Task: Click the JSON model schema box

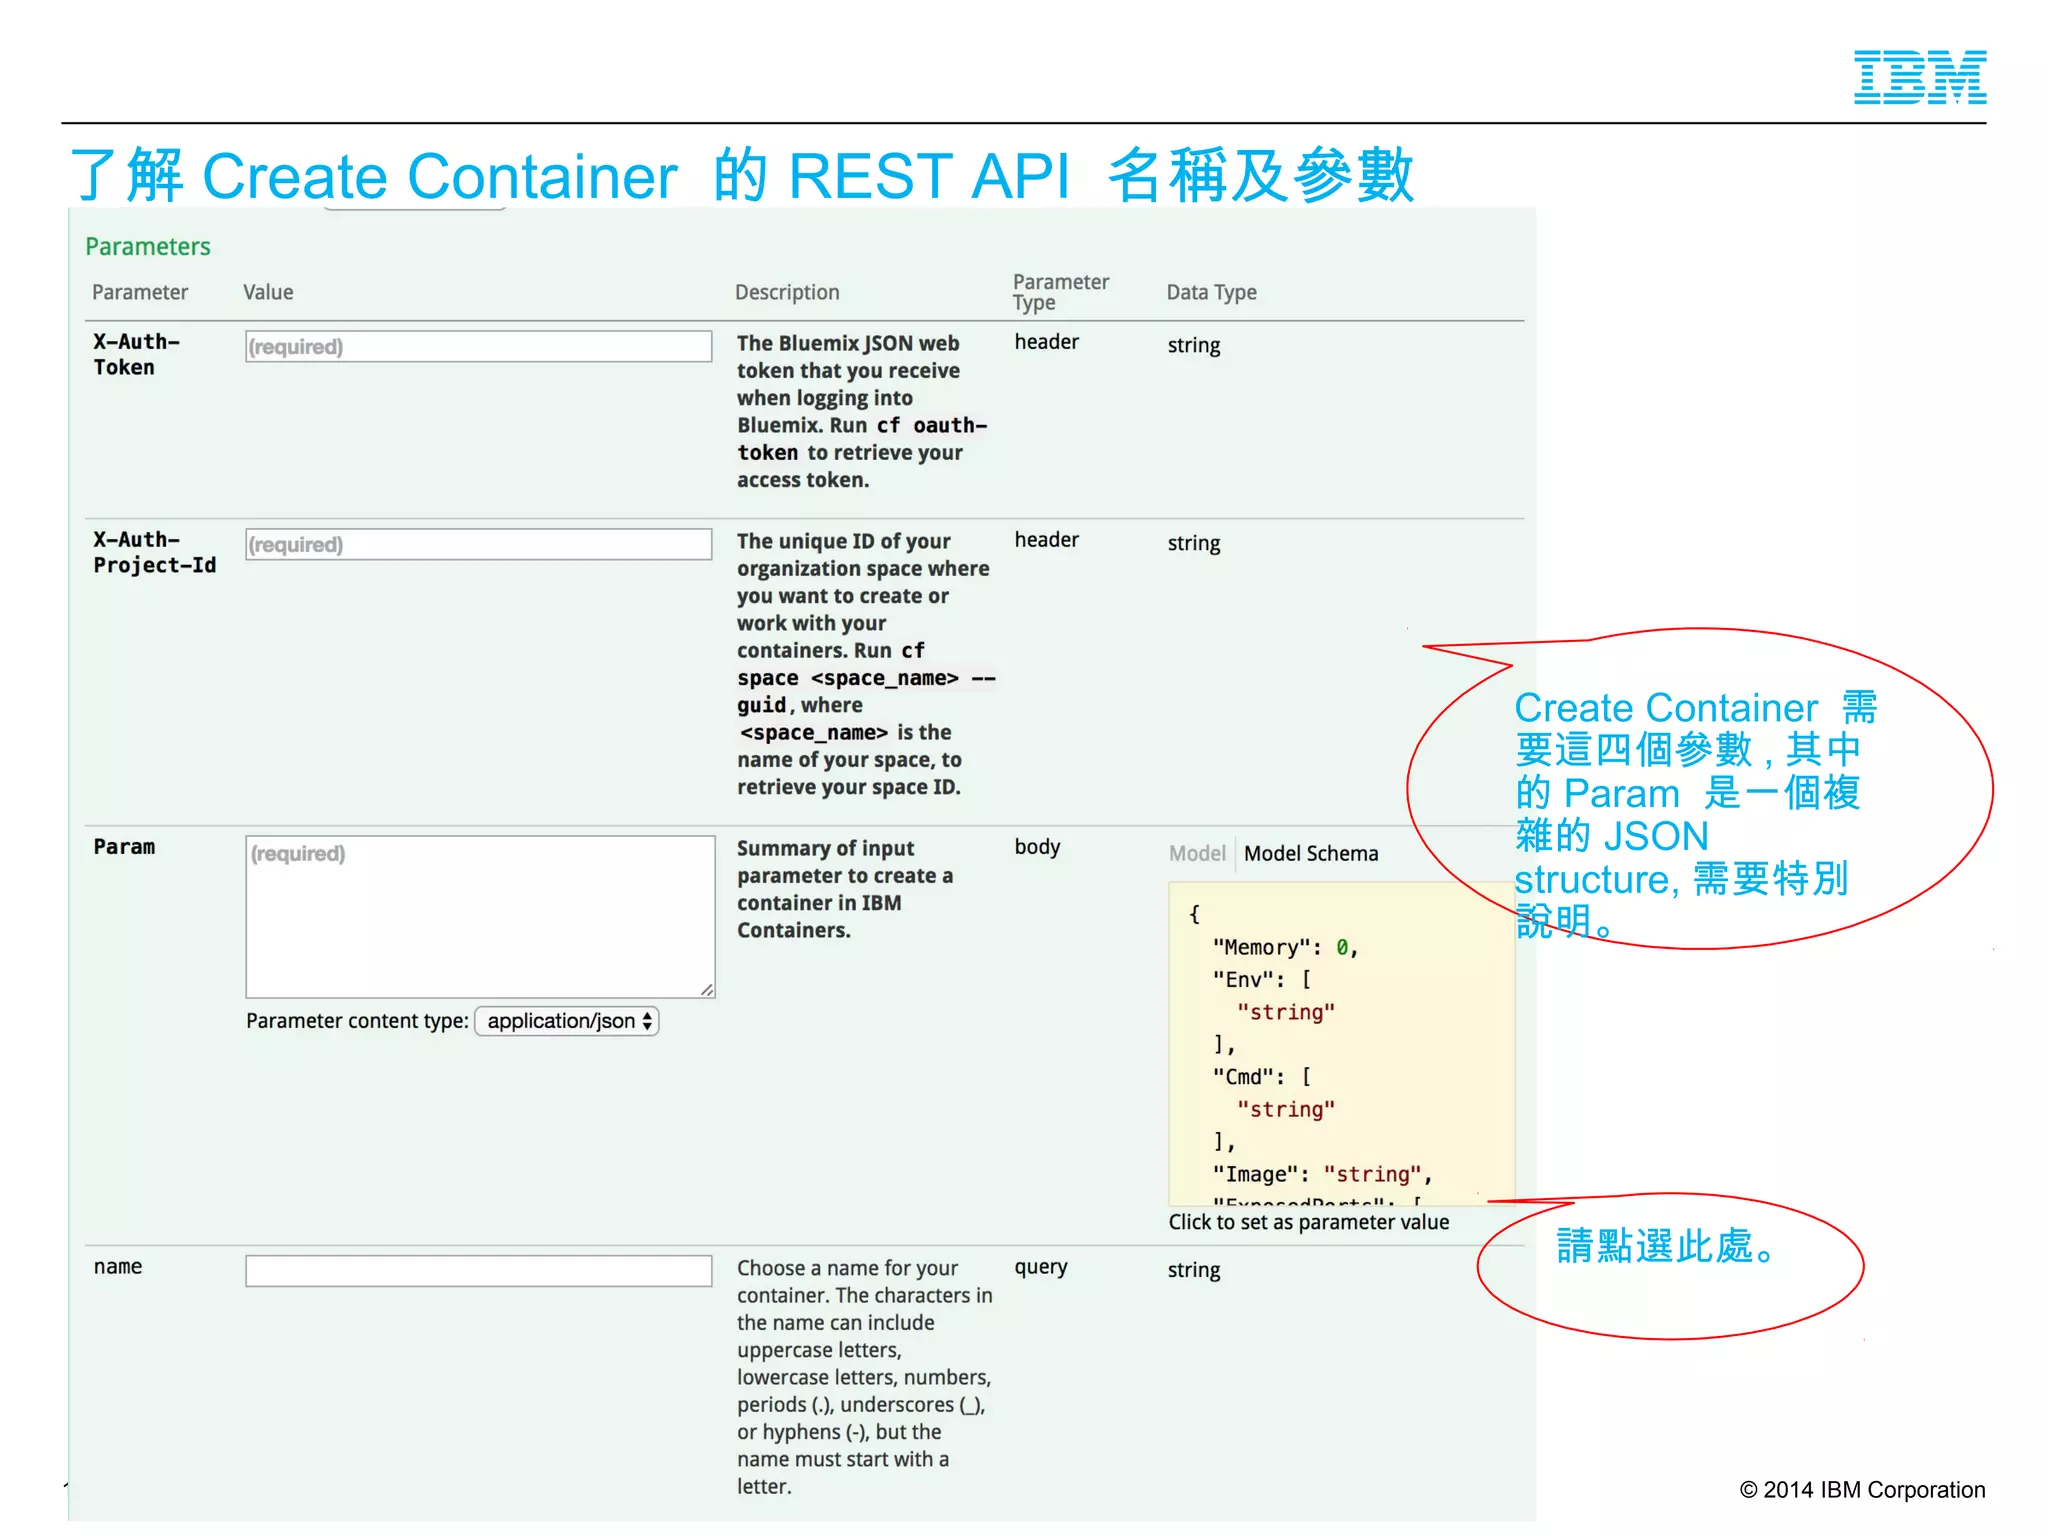Action: 1341,1044
